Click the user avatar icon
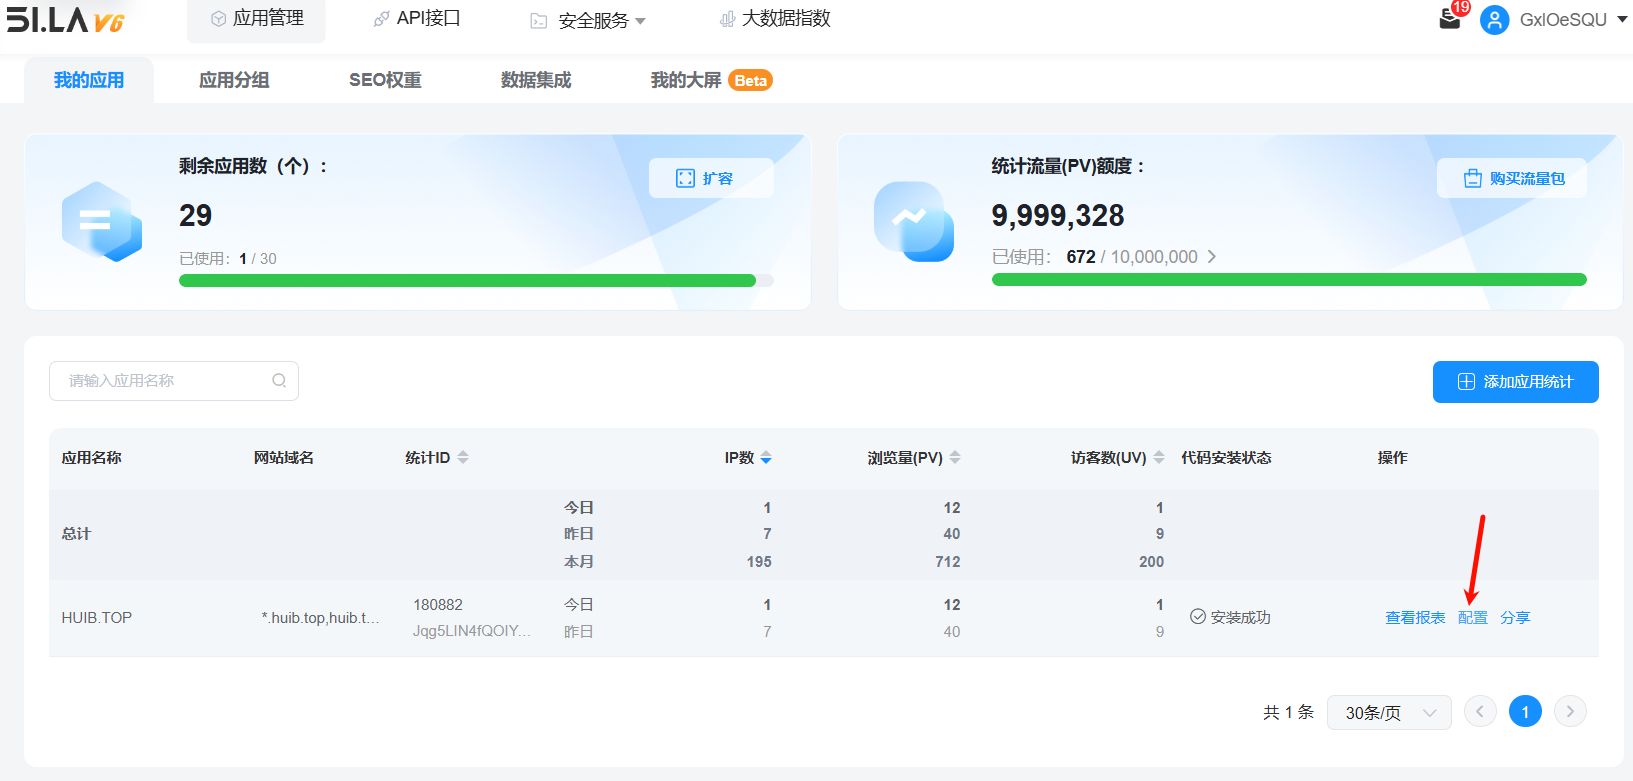 (x=1494, y=20)
